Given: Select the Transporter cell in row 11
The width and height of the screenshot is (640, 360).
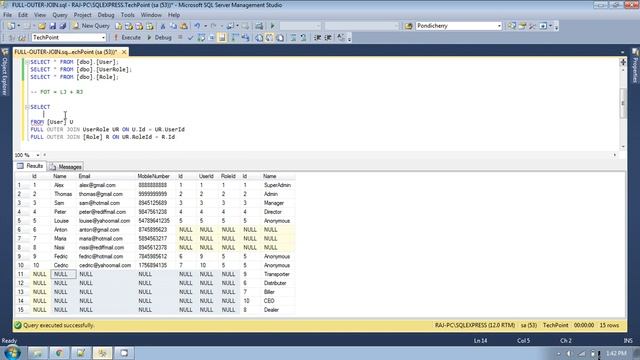Looking at the screenshot, I should [278, 274].
